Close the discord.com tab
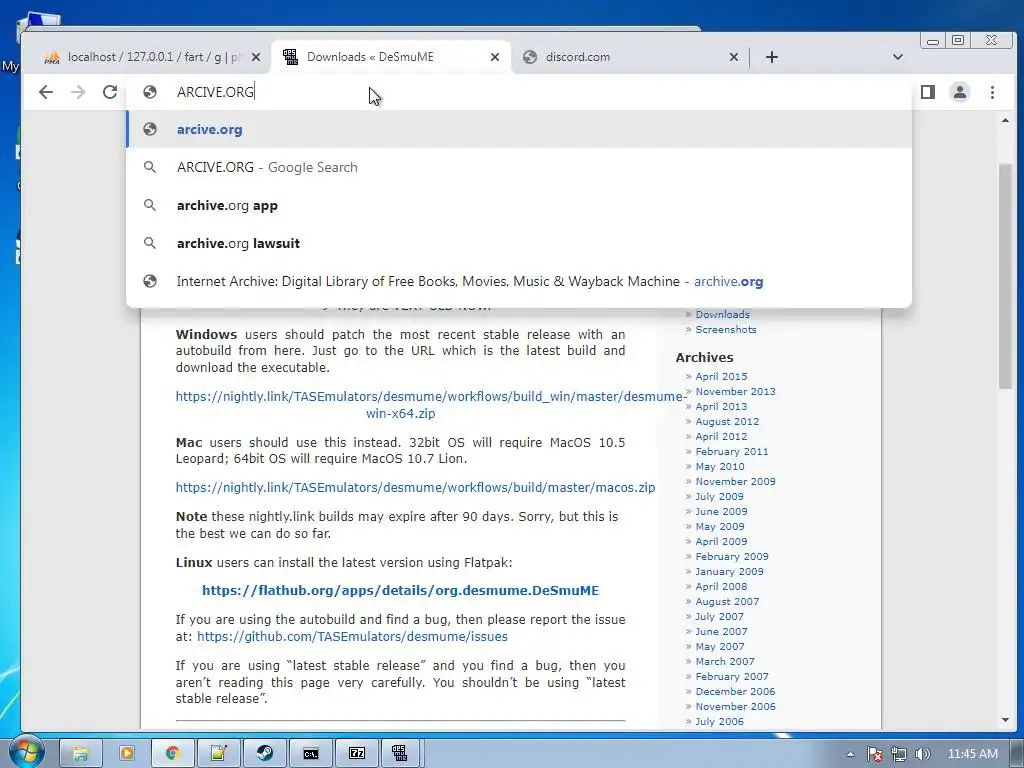 pos(733,57)
